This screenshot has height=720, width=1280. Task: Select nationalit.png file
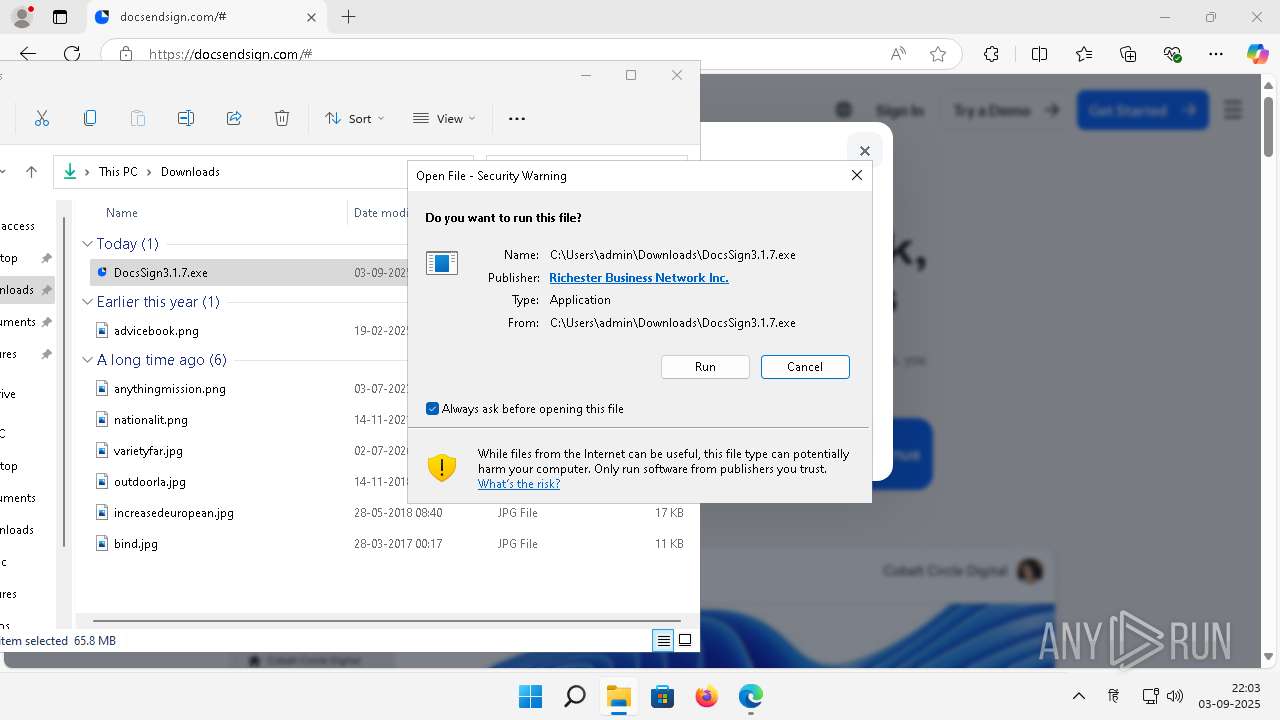coord(150,420)
